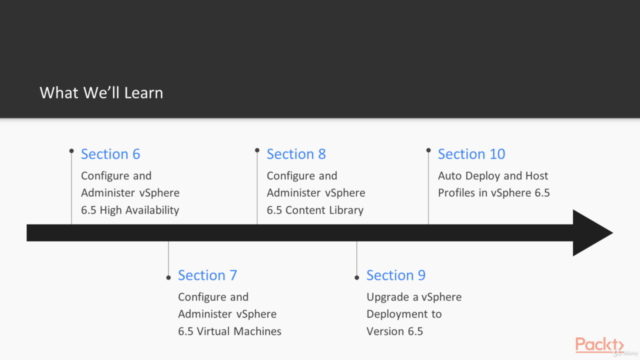Viewport: 640px width, 360px height.
Task: Select the 'Section 6' heading
Action: click(x=111, y=154)
